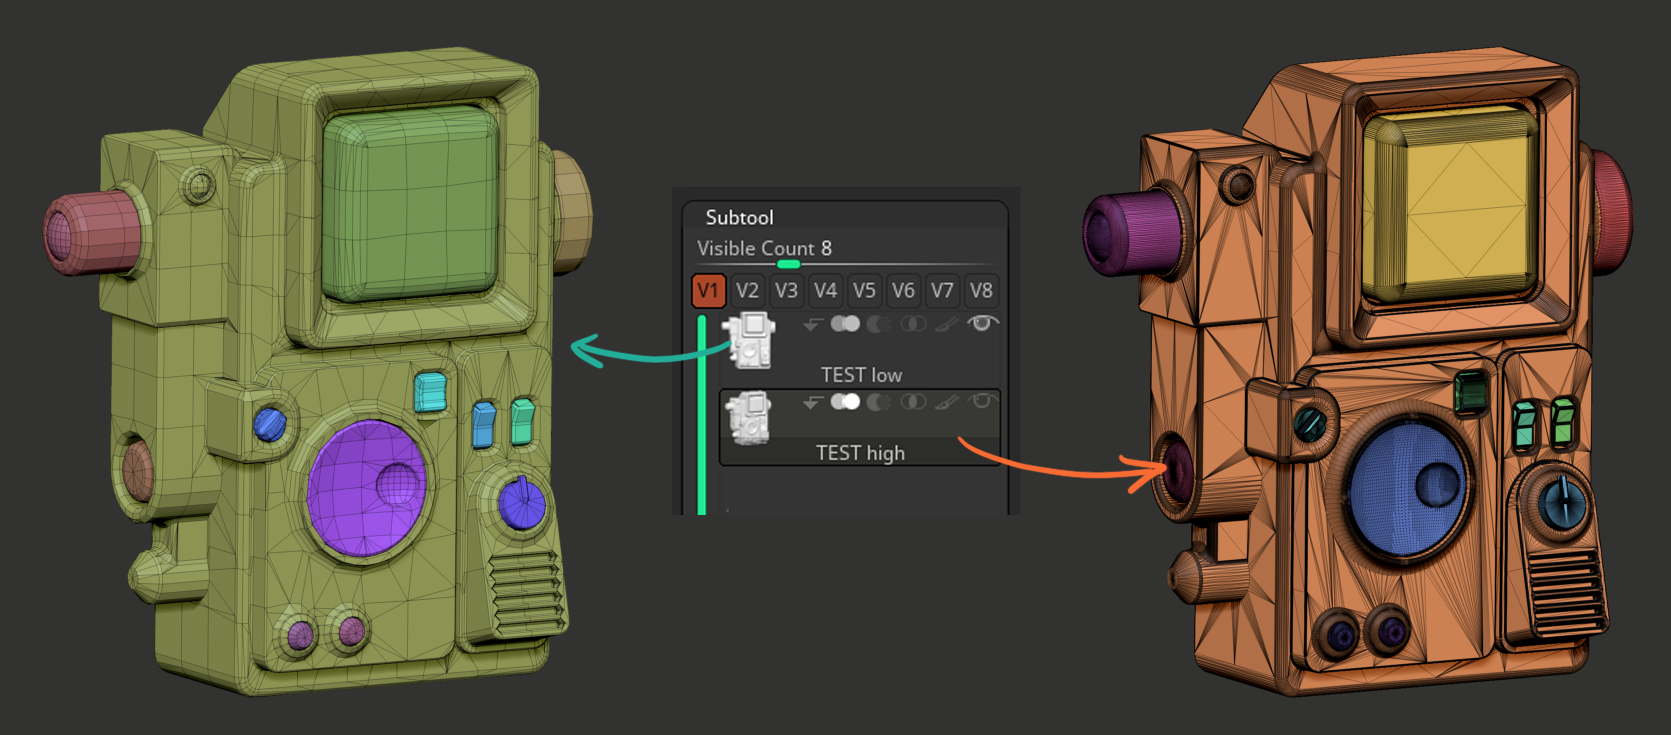Toggle eye visibility for TEST low
Viewport: 1671px width, 735px height.
(x=983, y=323)
